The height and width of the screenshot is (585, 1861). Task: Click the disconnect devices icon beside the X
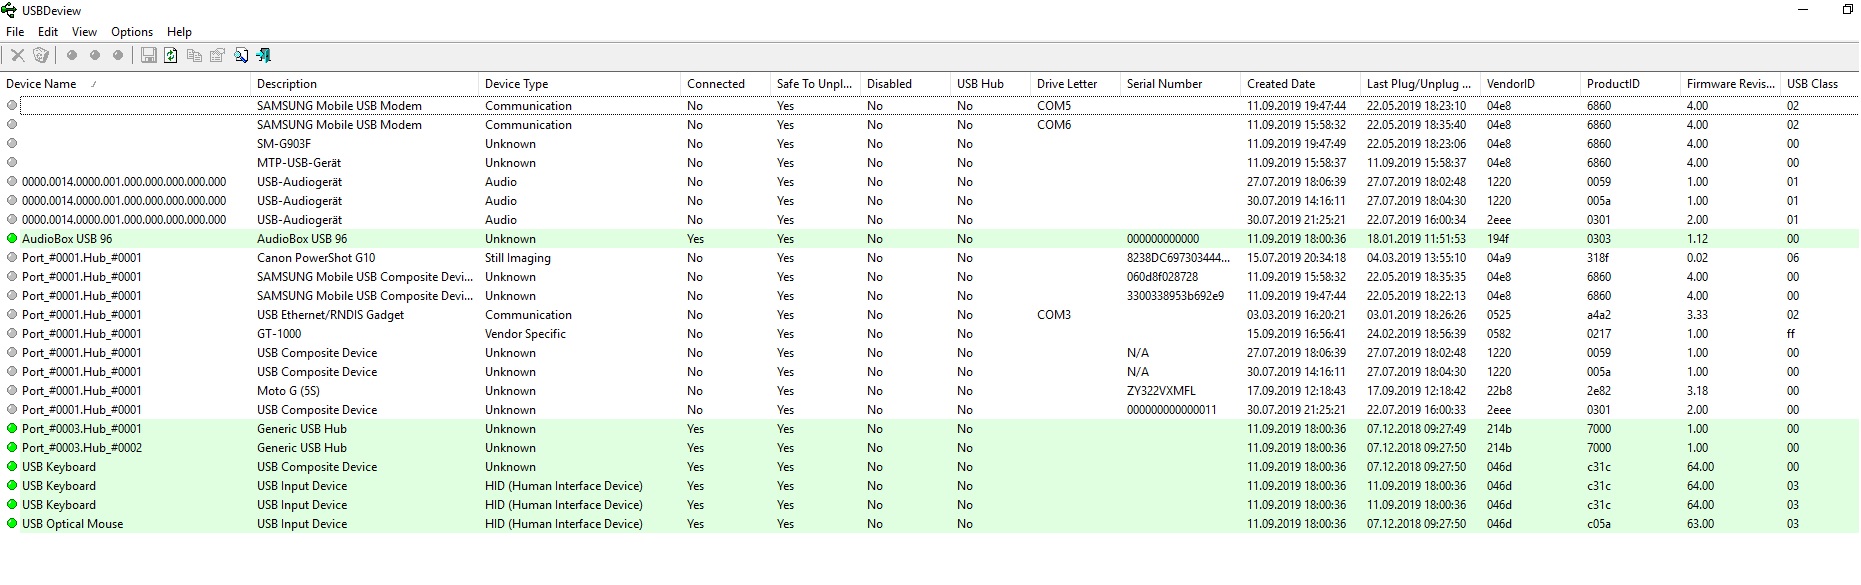pos(41,56)
